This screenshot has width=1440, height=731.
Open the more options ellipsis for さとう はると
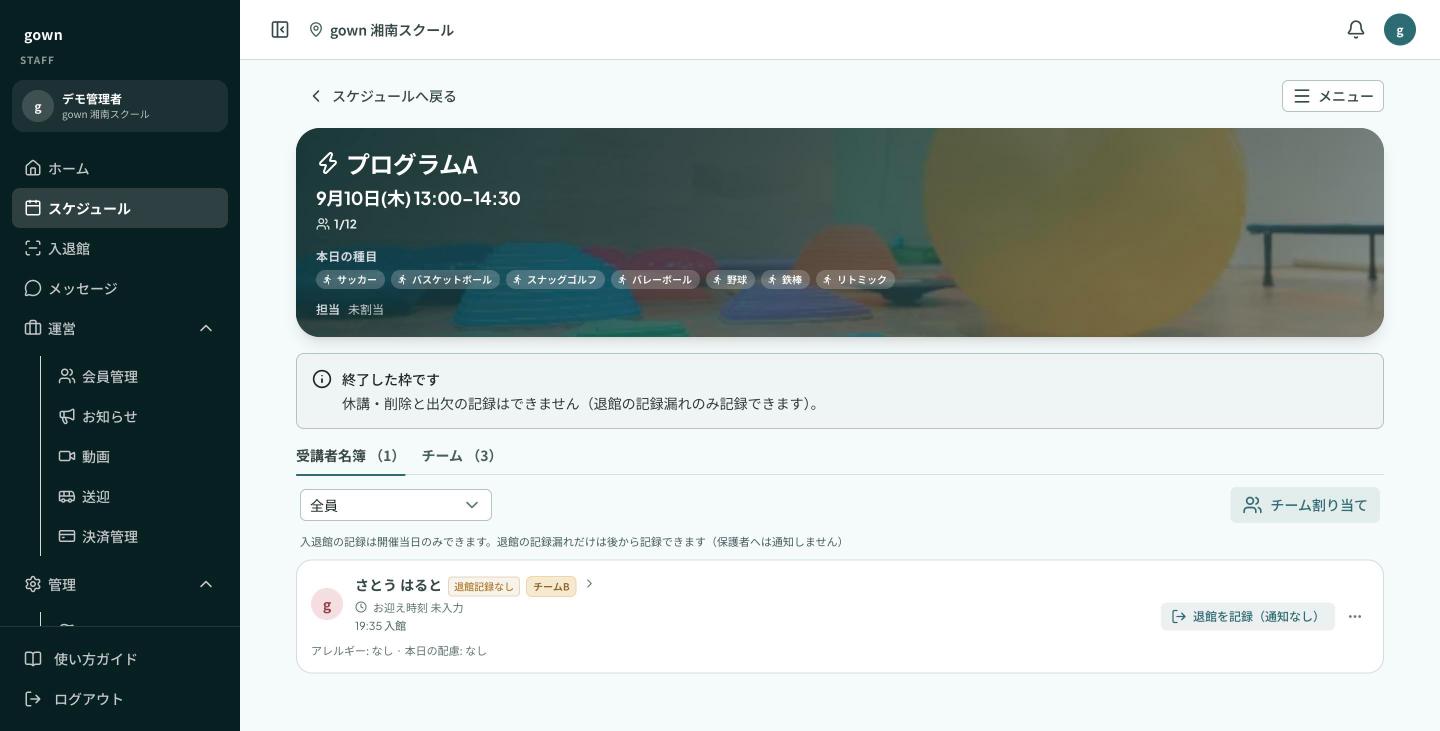(1355, 616)
